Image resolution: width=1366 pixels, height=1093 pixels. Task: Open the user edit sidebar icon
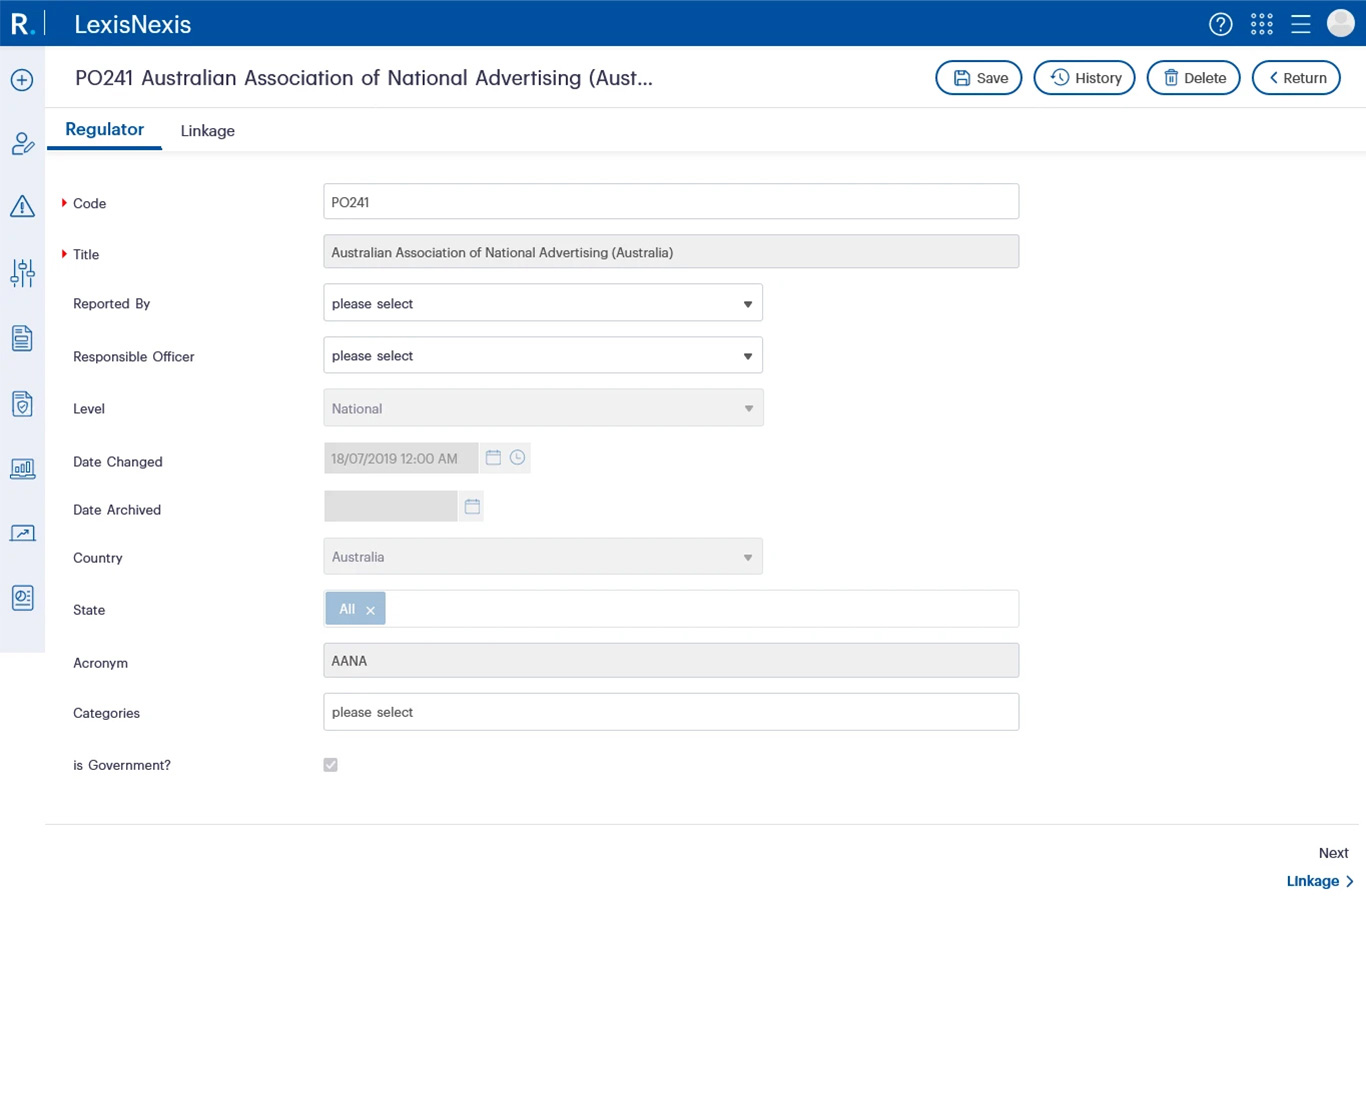(22, 144)
